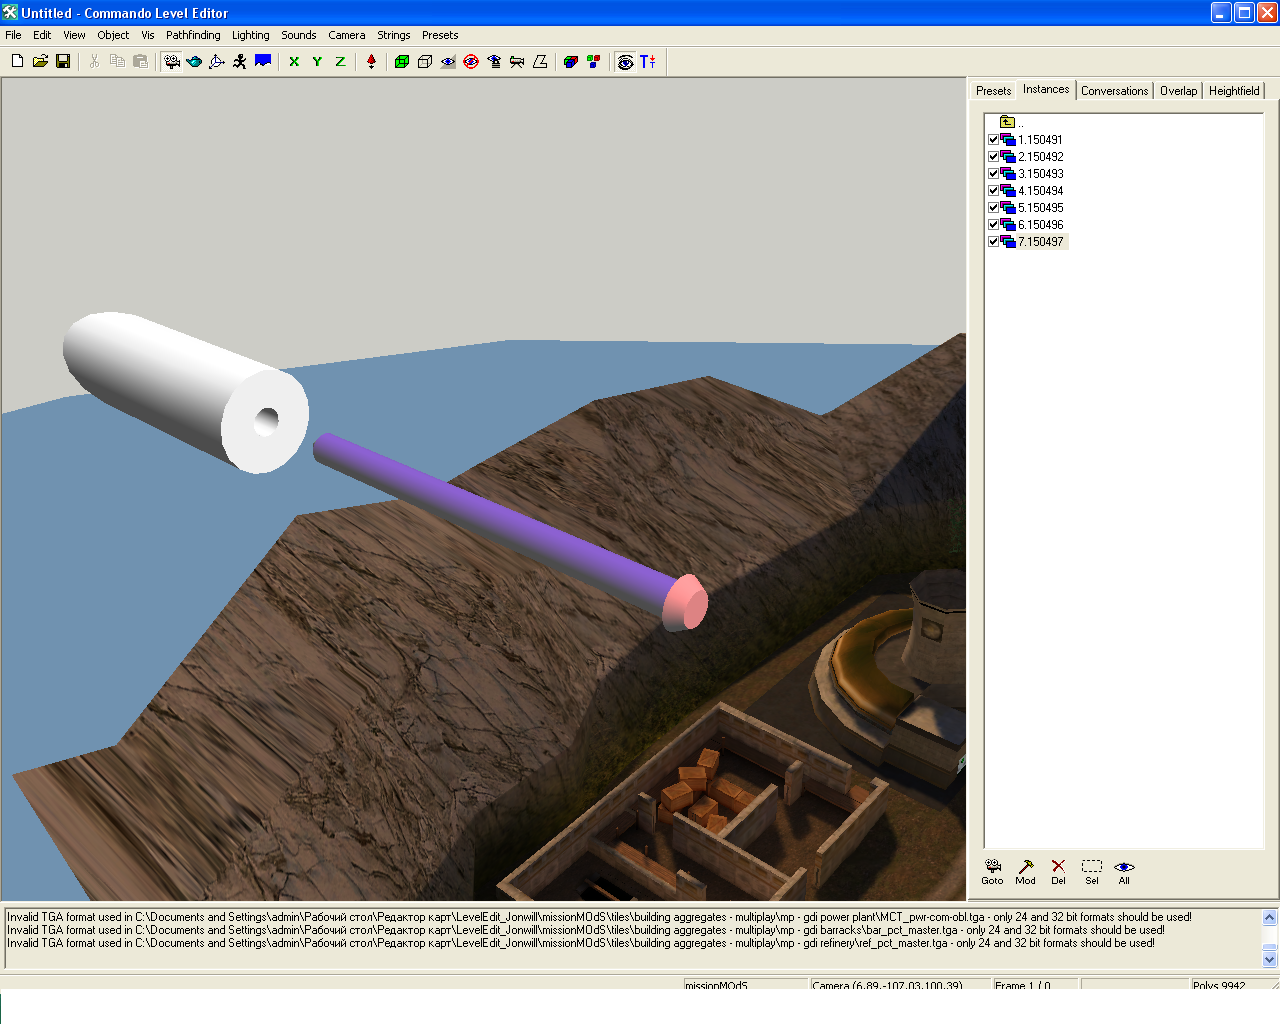
Task: Click the All eye visibility button
Action: [x=1124, y=872]
